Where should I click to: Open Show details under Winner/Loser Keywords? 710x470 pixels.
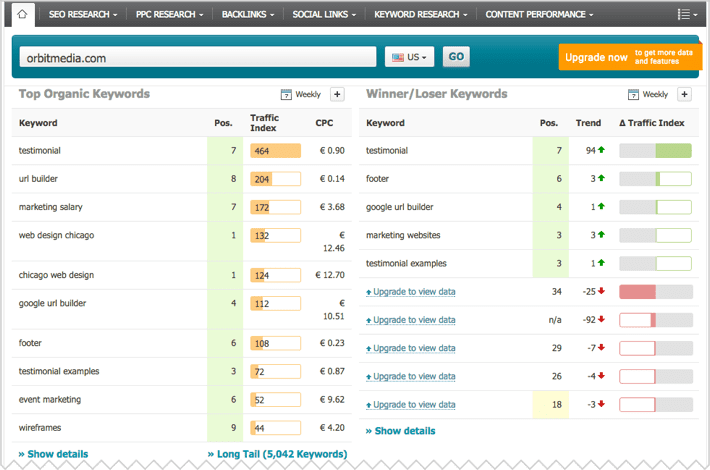(x=400, y=431)
